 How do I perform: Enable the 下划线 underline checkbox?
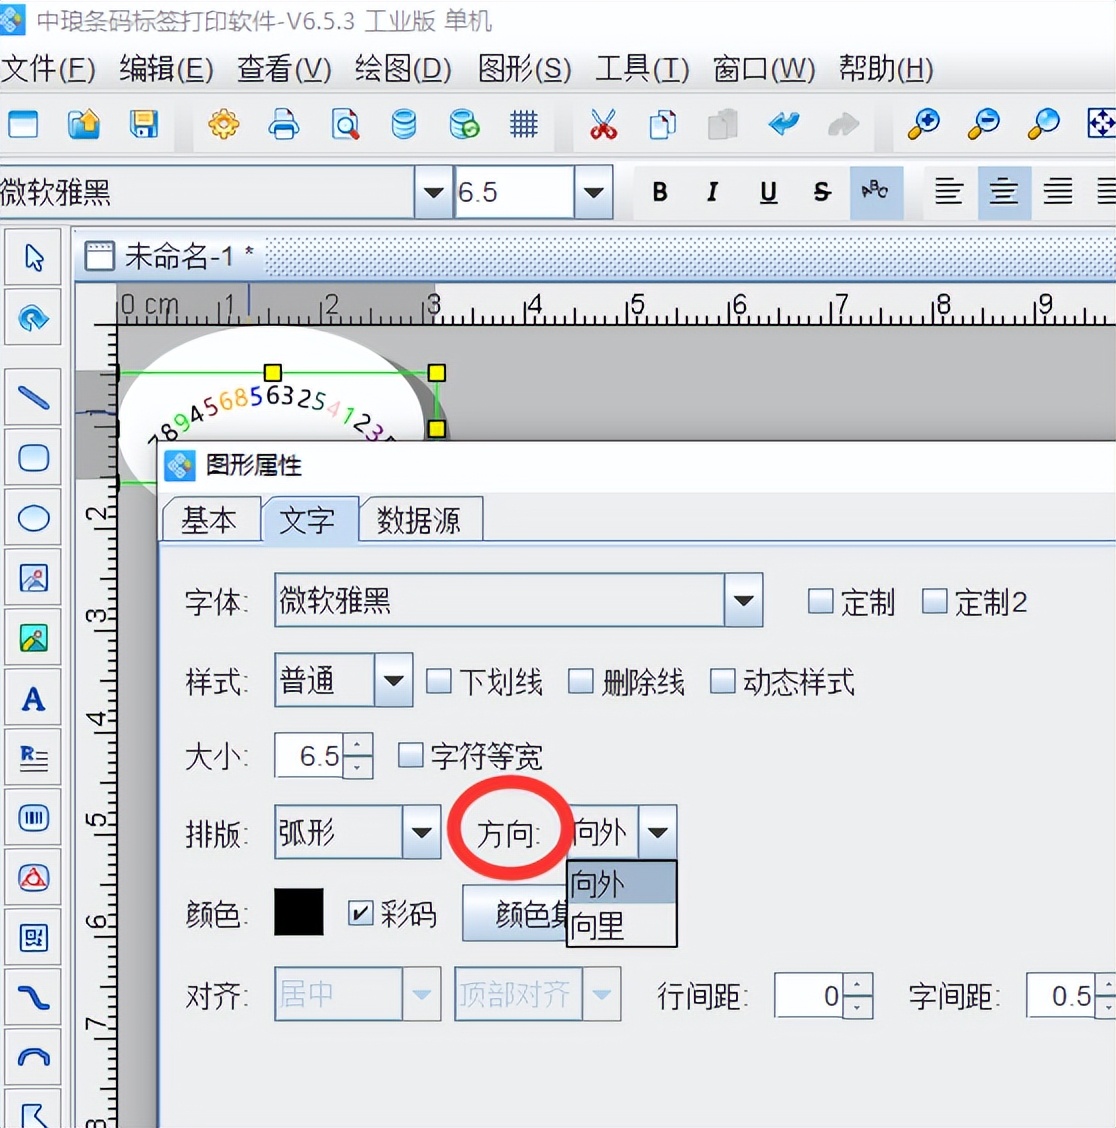pos(439,681)
